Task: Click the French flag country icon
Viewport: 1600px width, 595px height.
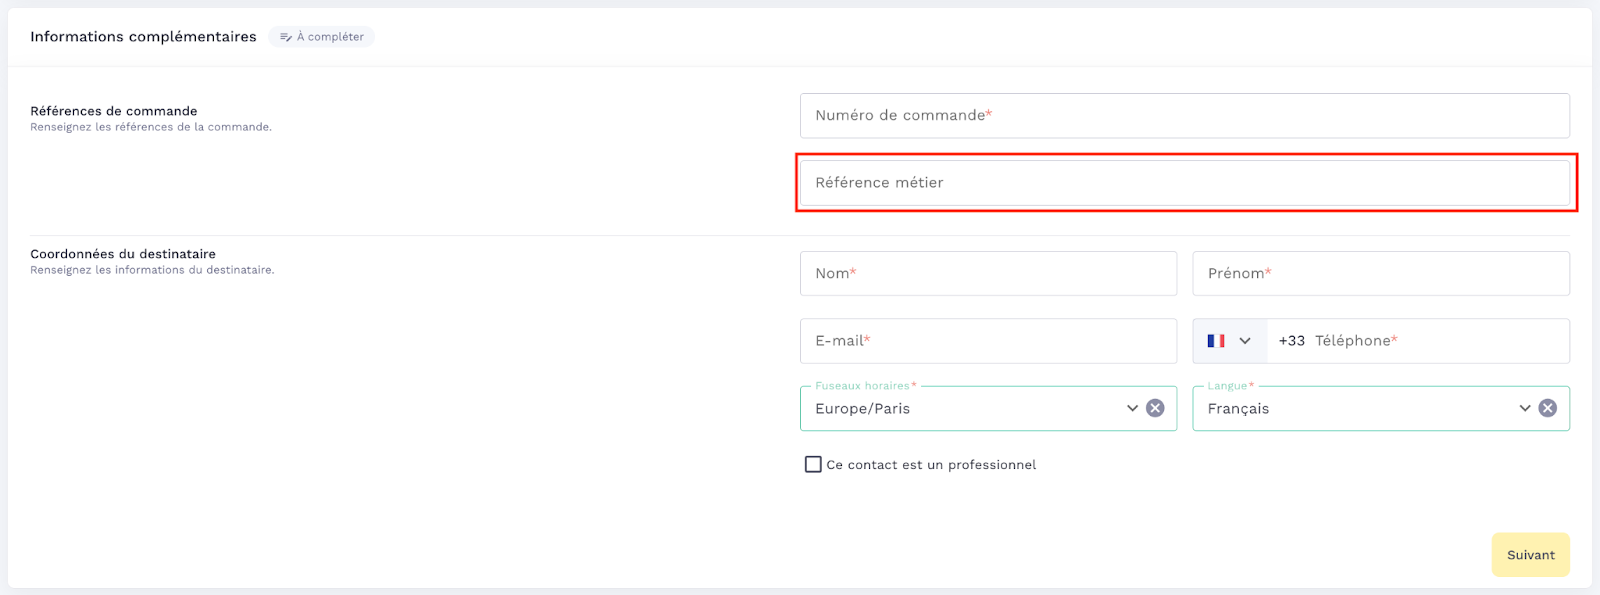Action: pos(1216,341)
